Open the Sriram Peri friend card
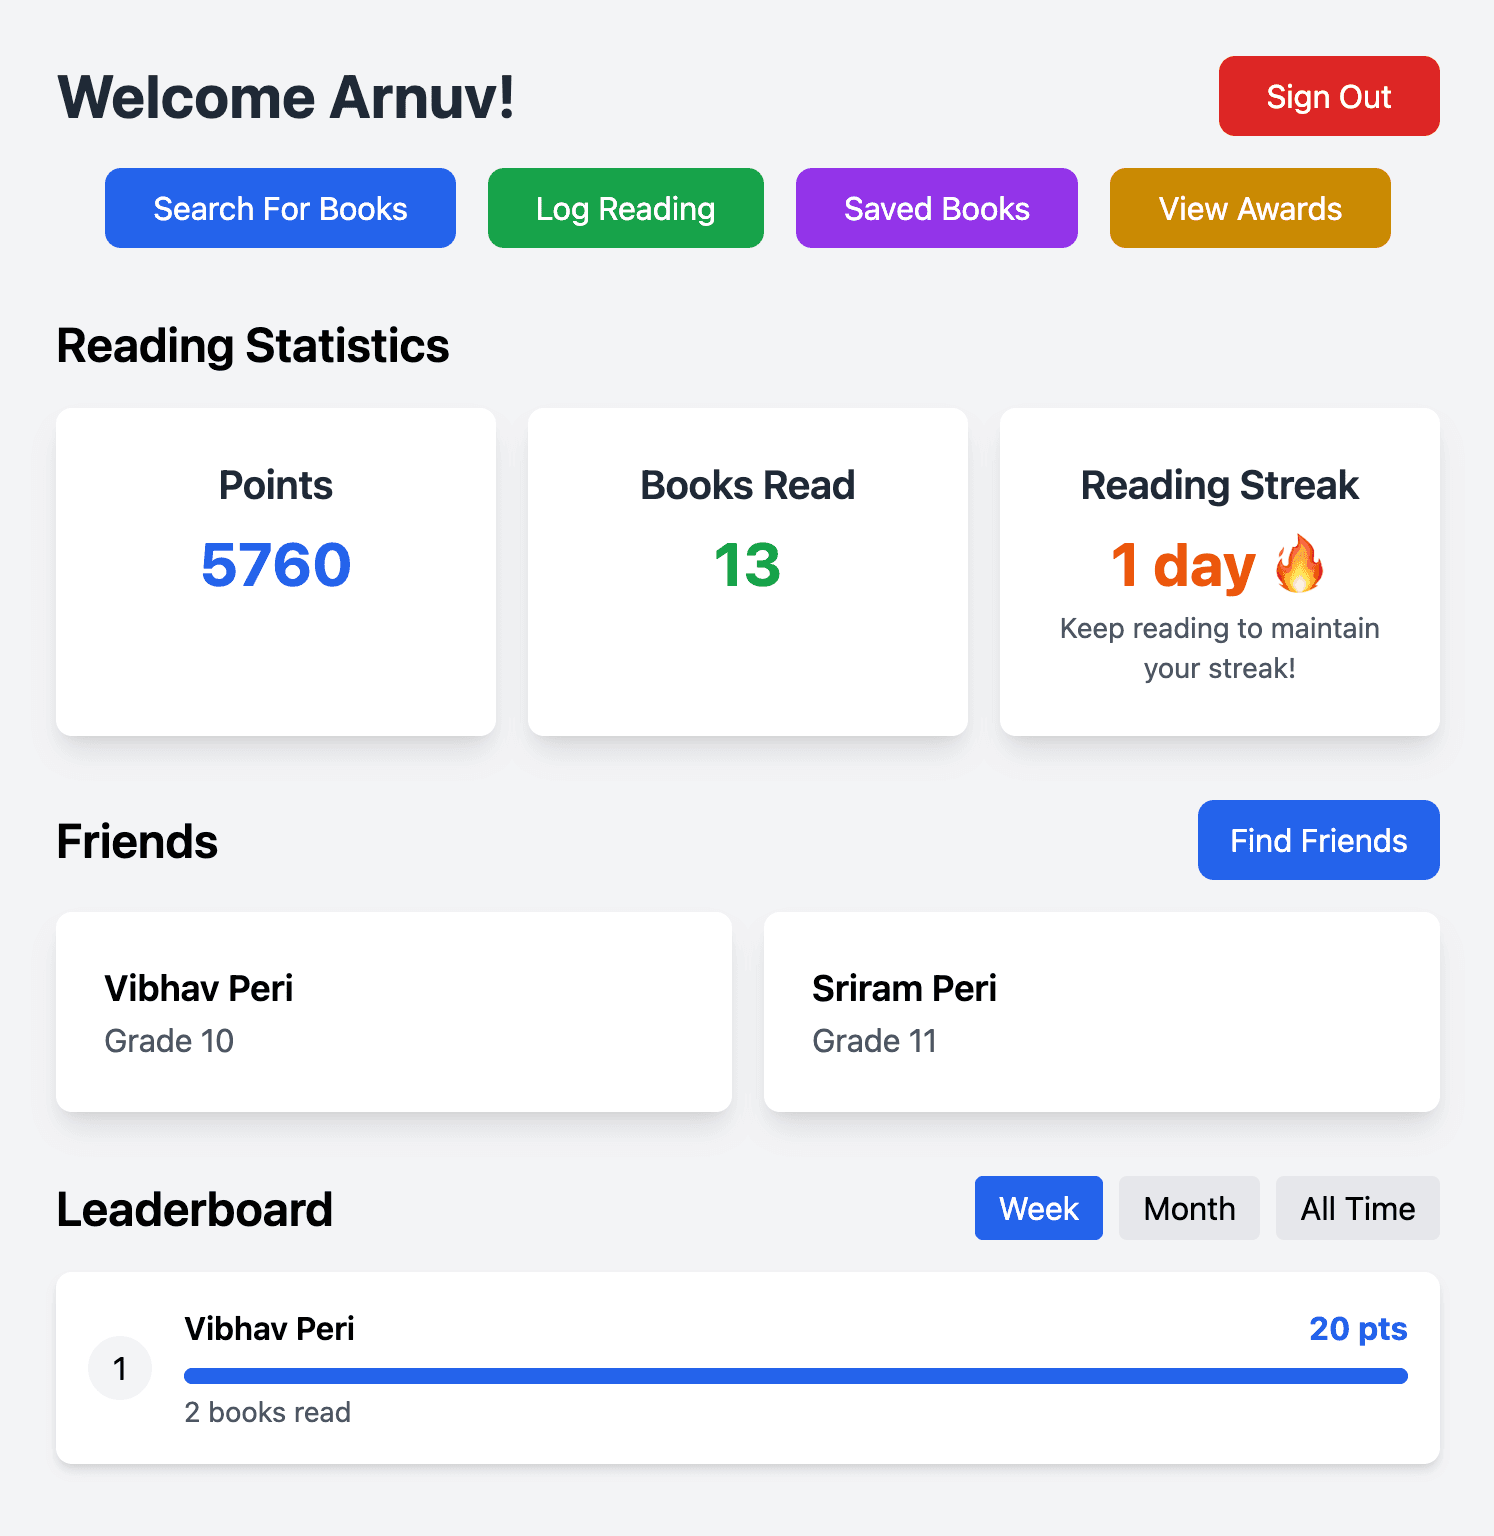This screenshot has height=1536, width=1494. tap(1102, 1012)
